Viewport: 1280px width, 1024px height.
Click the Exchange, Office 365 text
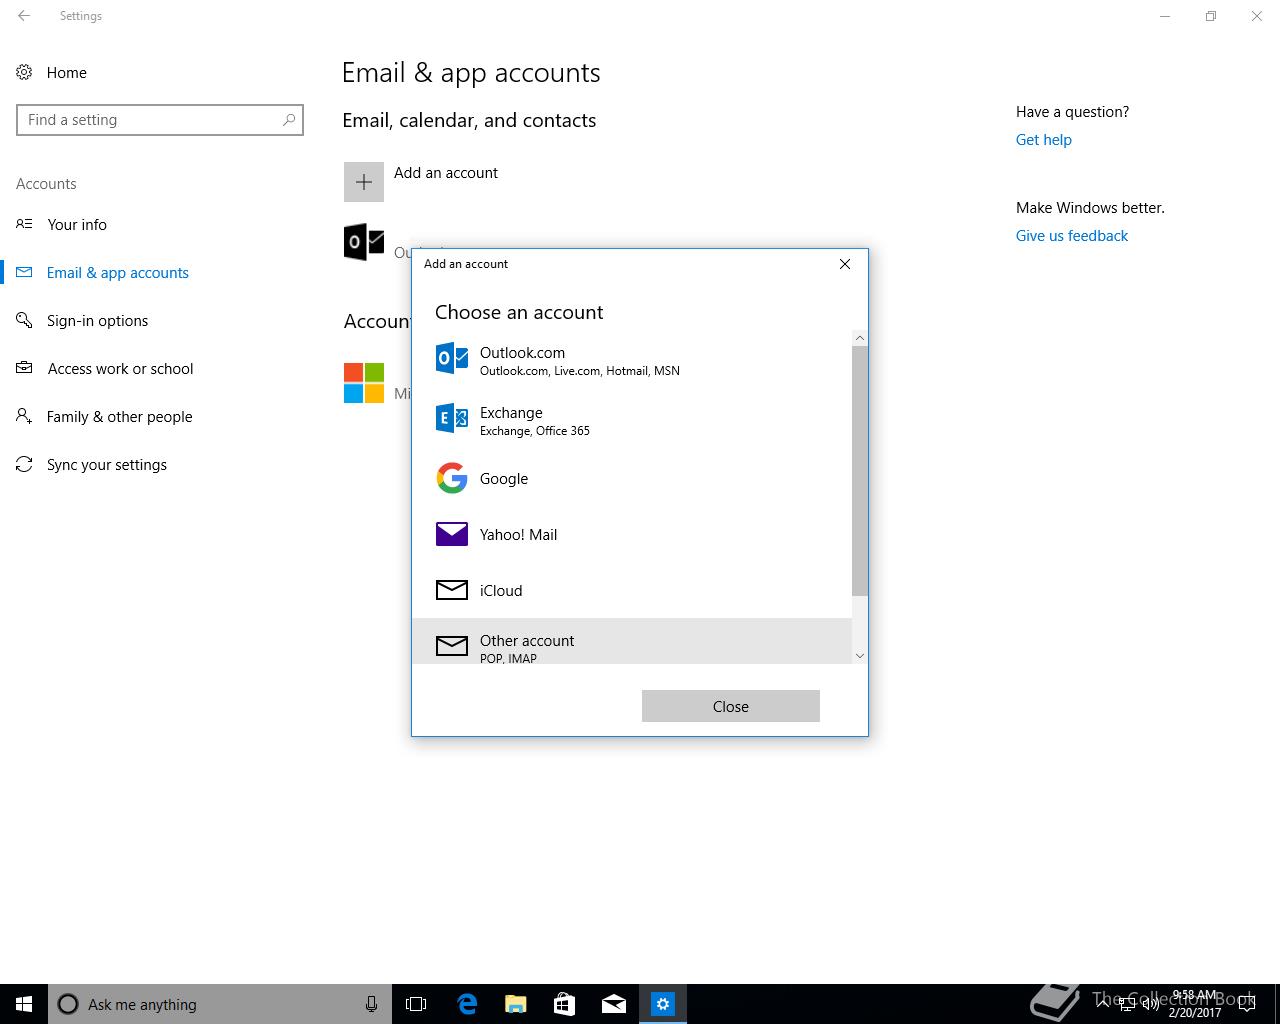535,431
